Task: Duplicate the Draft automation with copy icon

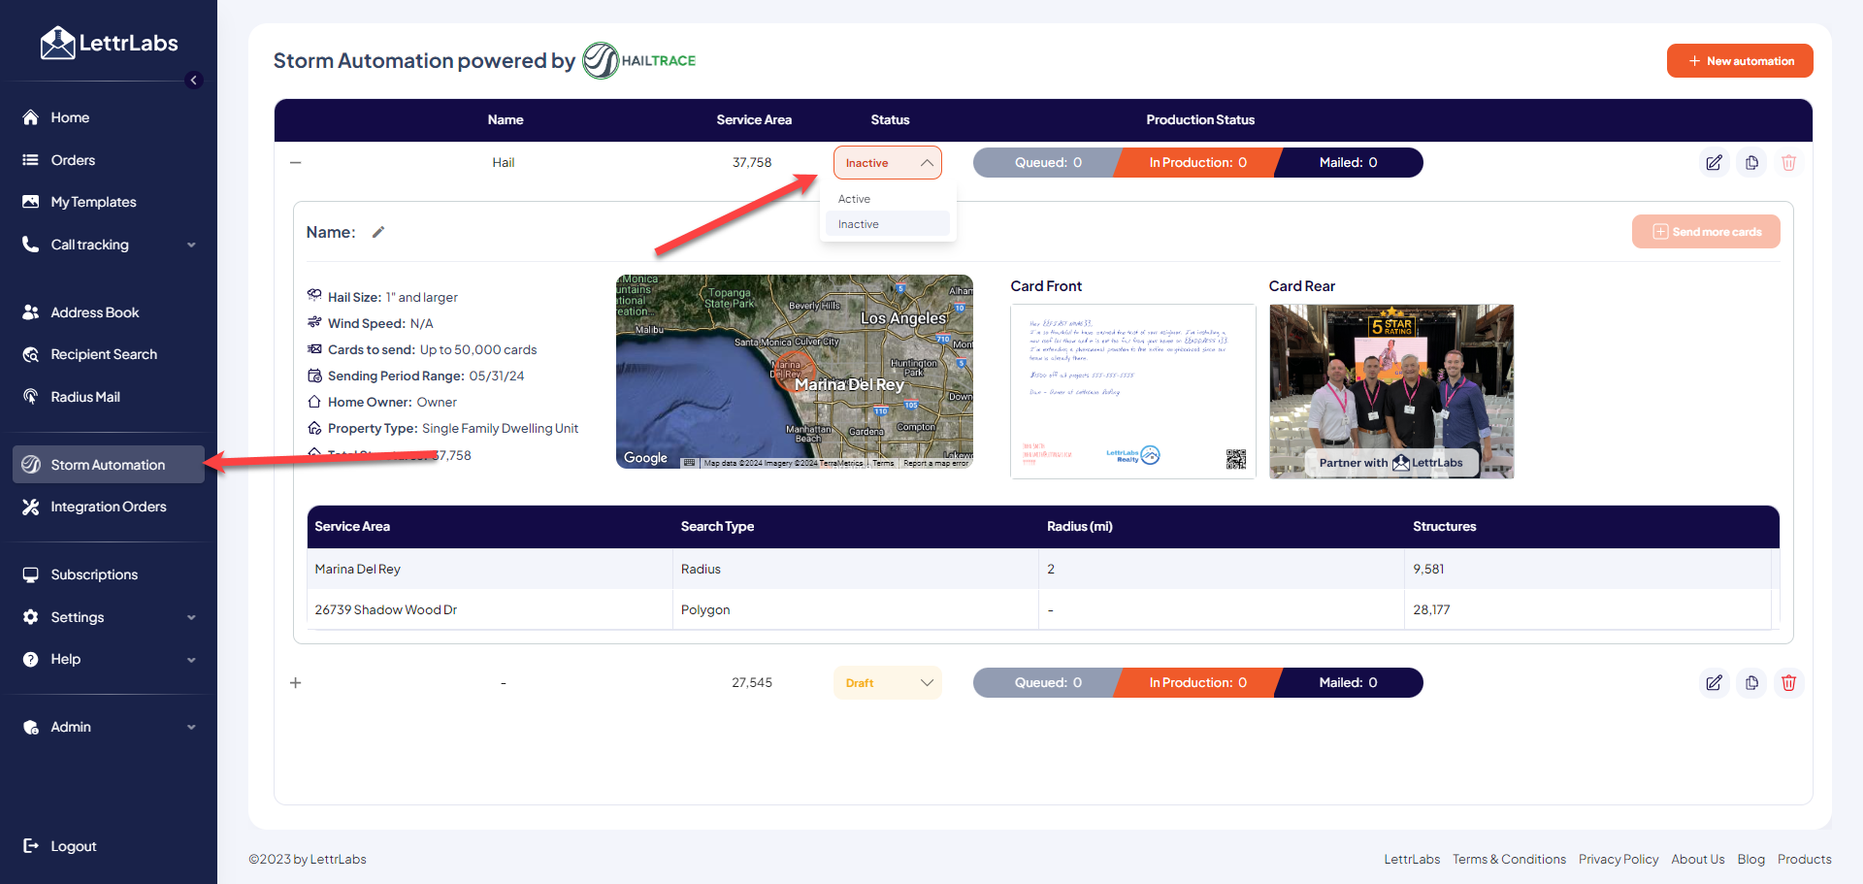Action: (1752, 683)
